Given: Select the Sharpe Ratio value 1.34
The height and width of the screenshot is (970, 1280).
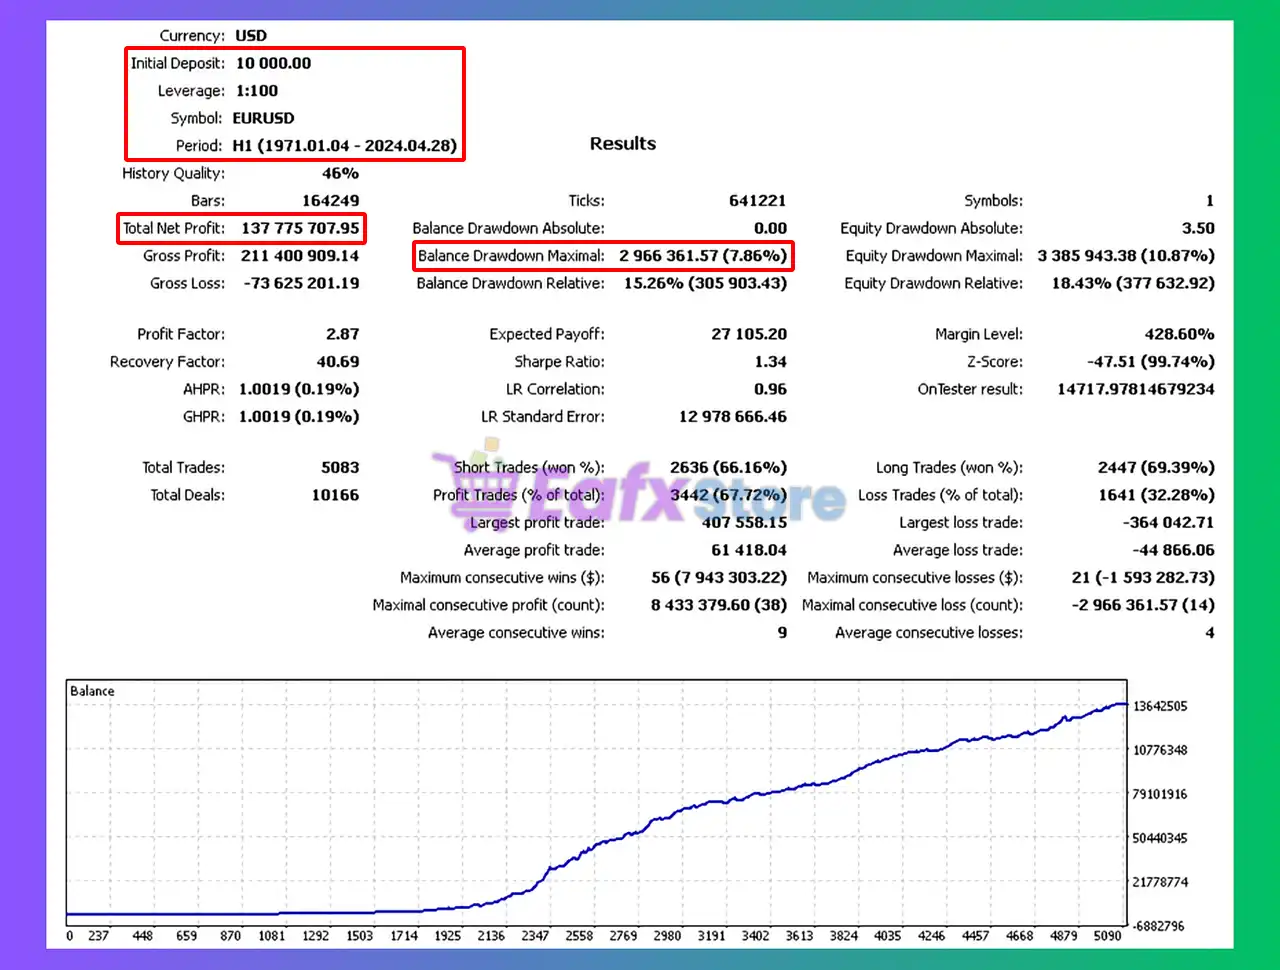Looking at the screenshot, I should coord(770,362).
